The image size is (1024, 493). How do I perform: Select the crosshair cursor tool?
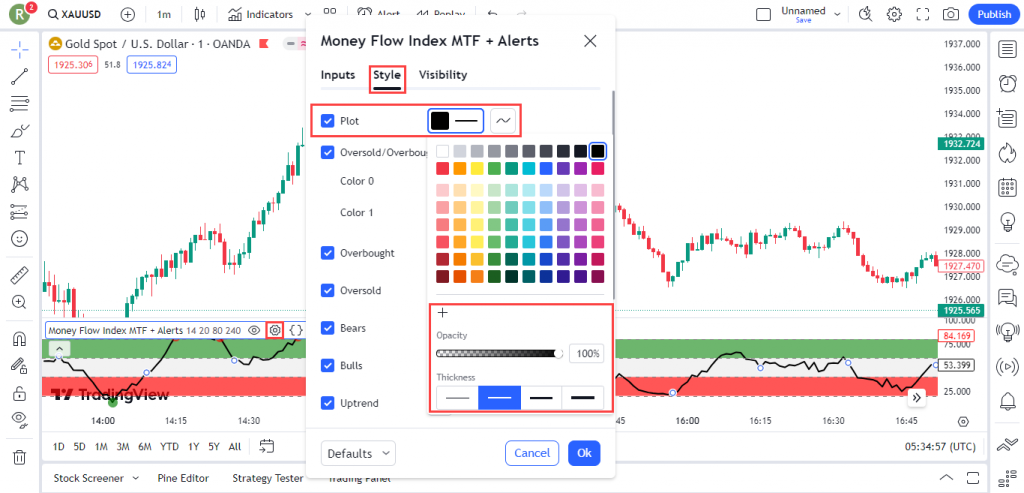(20, 50)
